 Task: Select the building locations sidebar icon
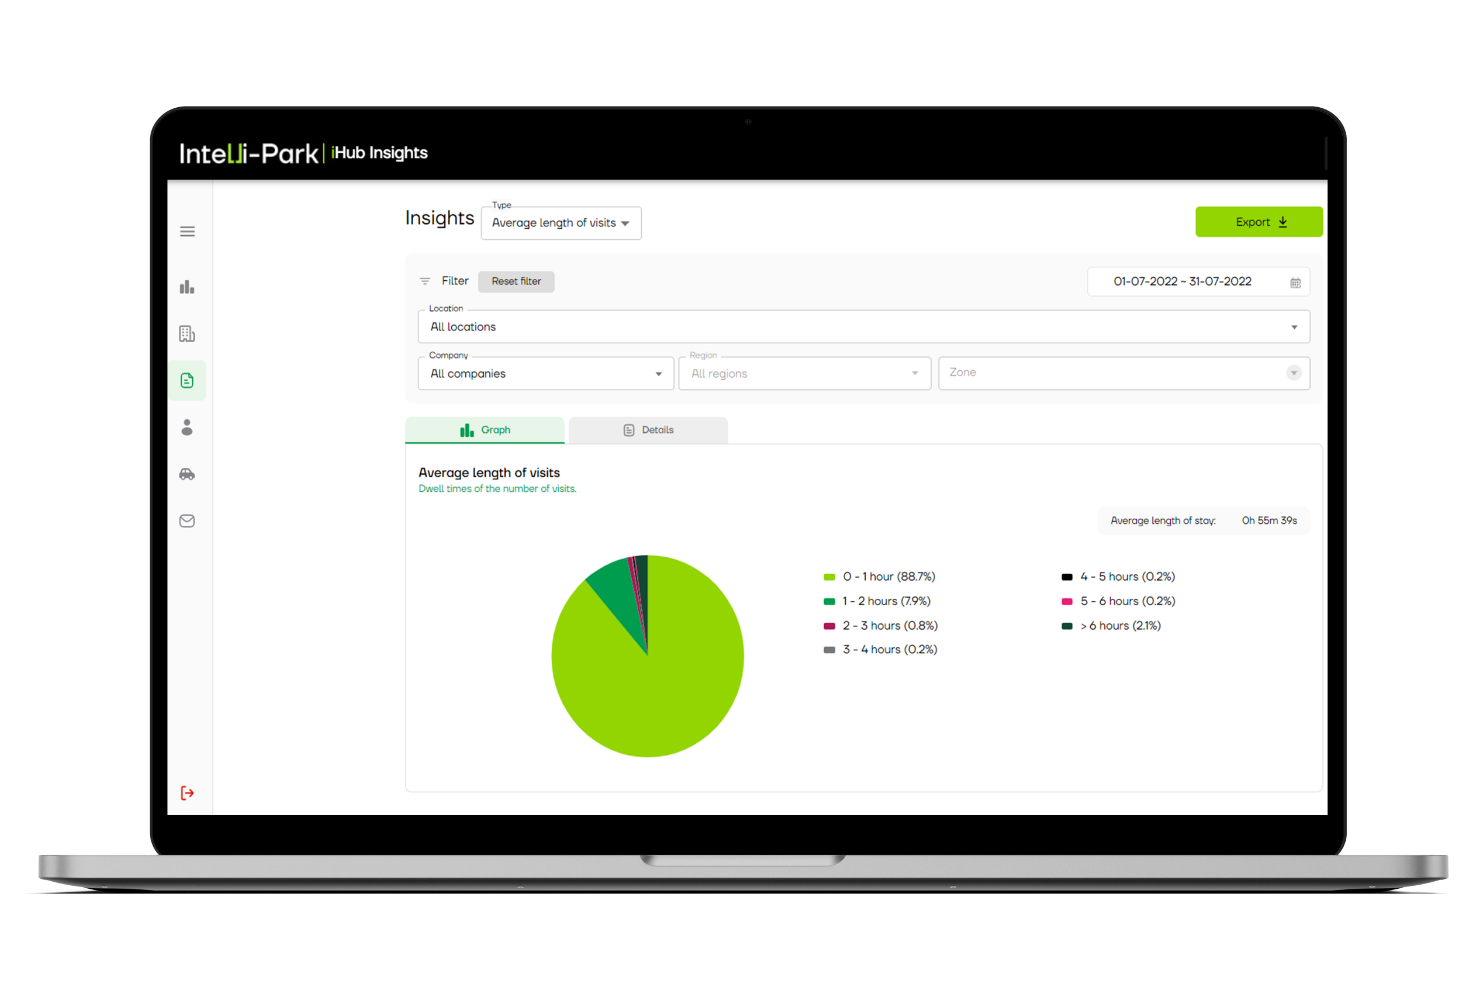[x=187, y=334]
